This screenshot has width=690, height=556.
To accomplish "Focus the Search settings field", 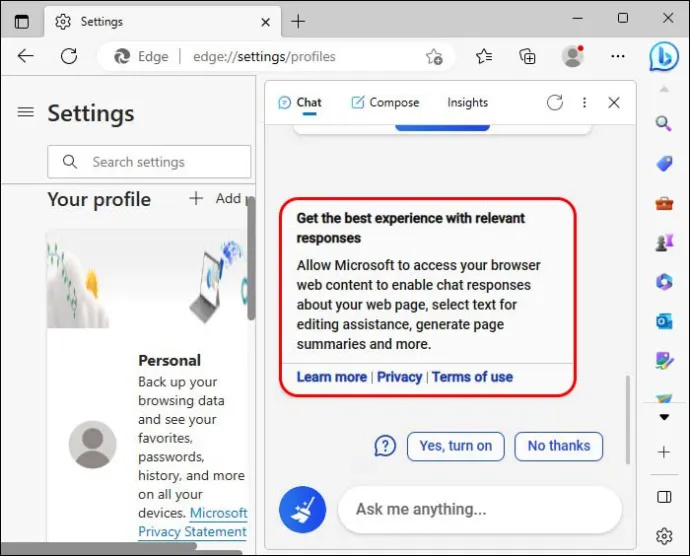I will pyautogui.click(x=149, y=162).
